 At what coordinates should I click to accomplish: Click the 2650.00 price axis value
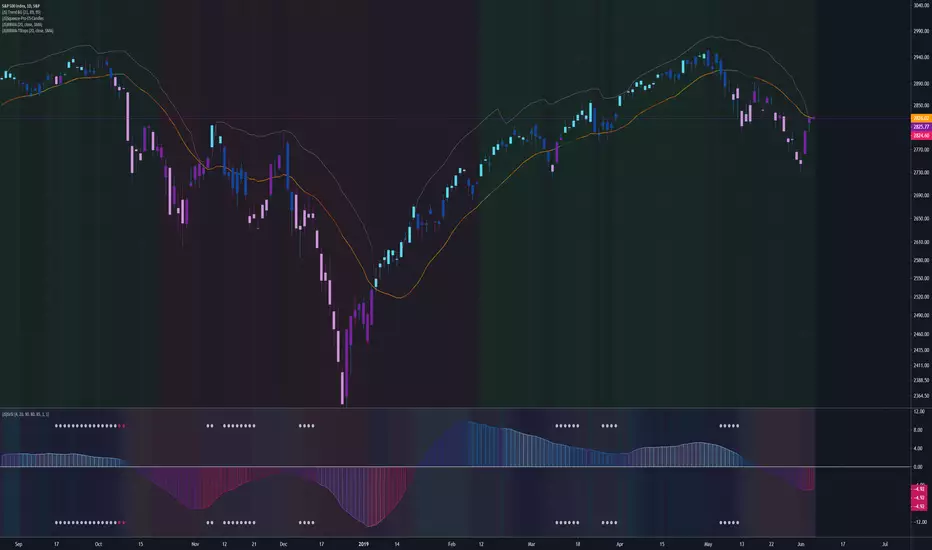pos(921,218)
